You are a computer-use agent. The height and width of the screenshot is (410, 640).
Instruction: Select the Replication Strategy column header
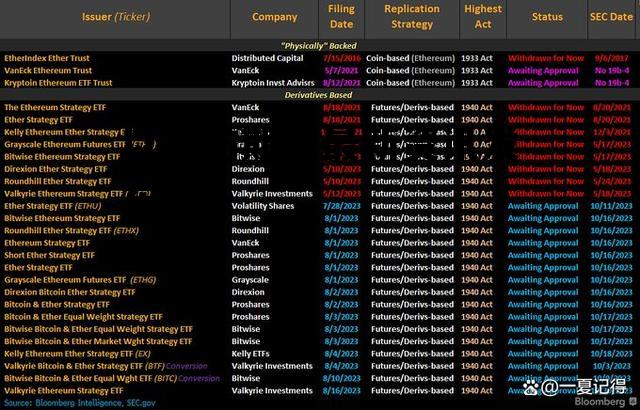[412, 16]
